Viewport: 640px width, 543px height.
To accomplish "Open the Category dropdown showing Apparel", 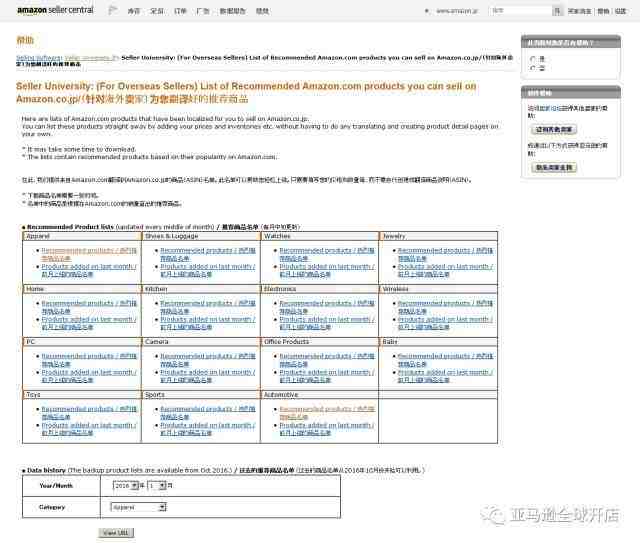I will pyautogui.click(x=138, y=507).
